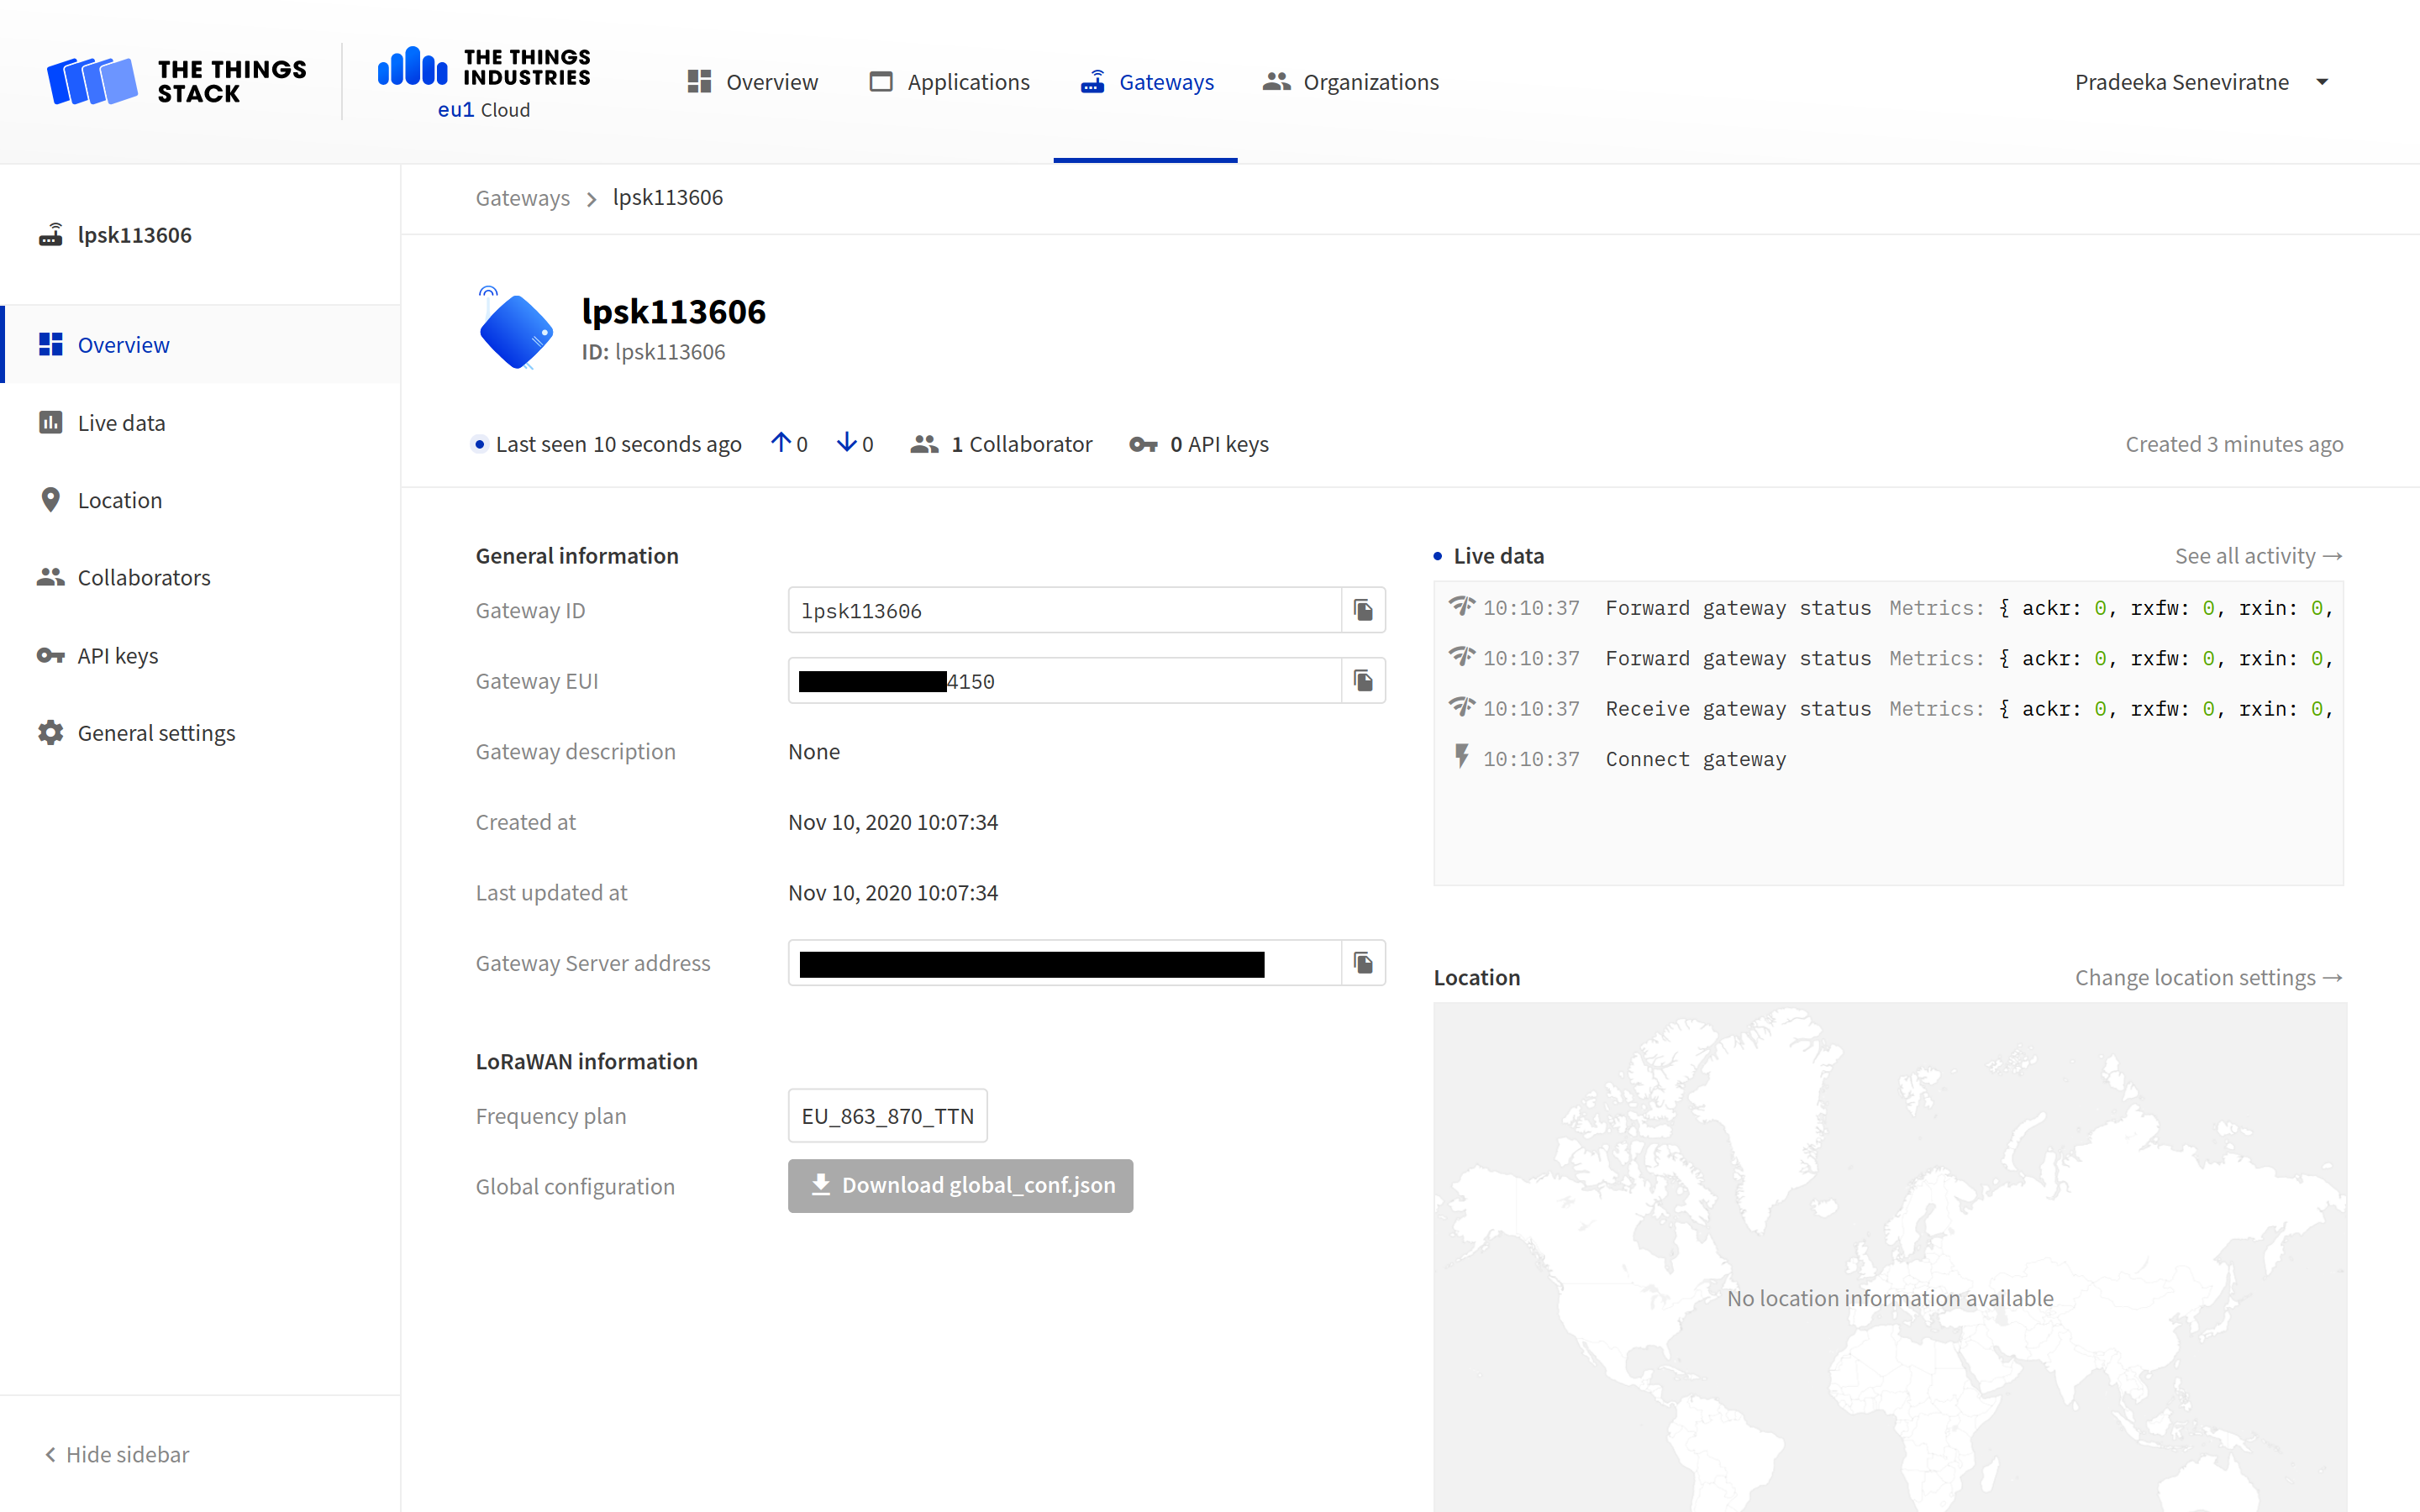Open General settings from sidebar
This screenshot has width=2420, height=1512.
point(156,733)
